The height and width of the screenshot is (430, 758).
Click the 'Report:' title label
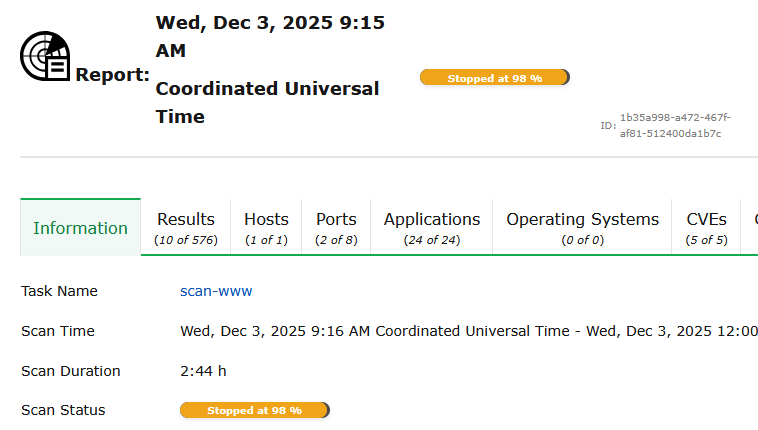pos(113,75)
